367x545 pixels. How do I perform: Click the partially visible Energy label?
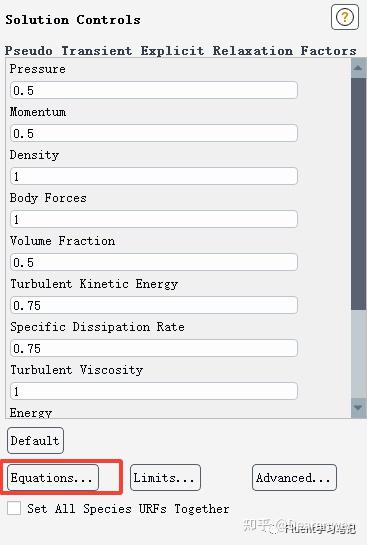pyautogui.click(x=31, y=413)
